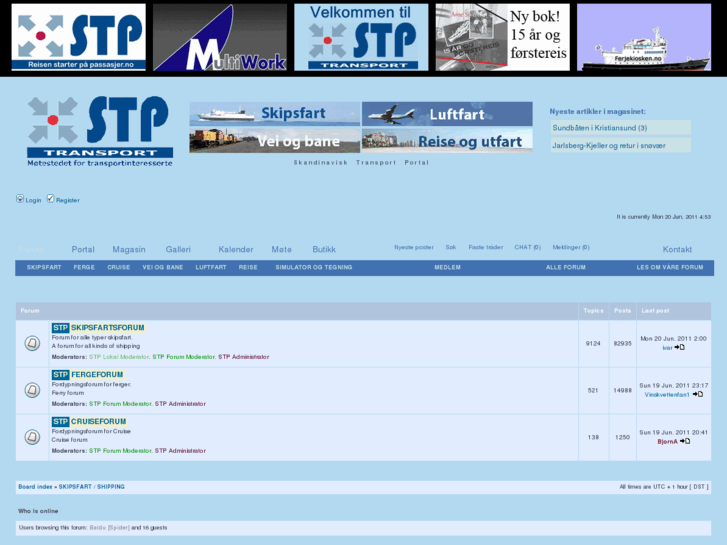
Task: Select LUFTFART in blue menu bar
Action: point(211,267)
